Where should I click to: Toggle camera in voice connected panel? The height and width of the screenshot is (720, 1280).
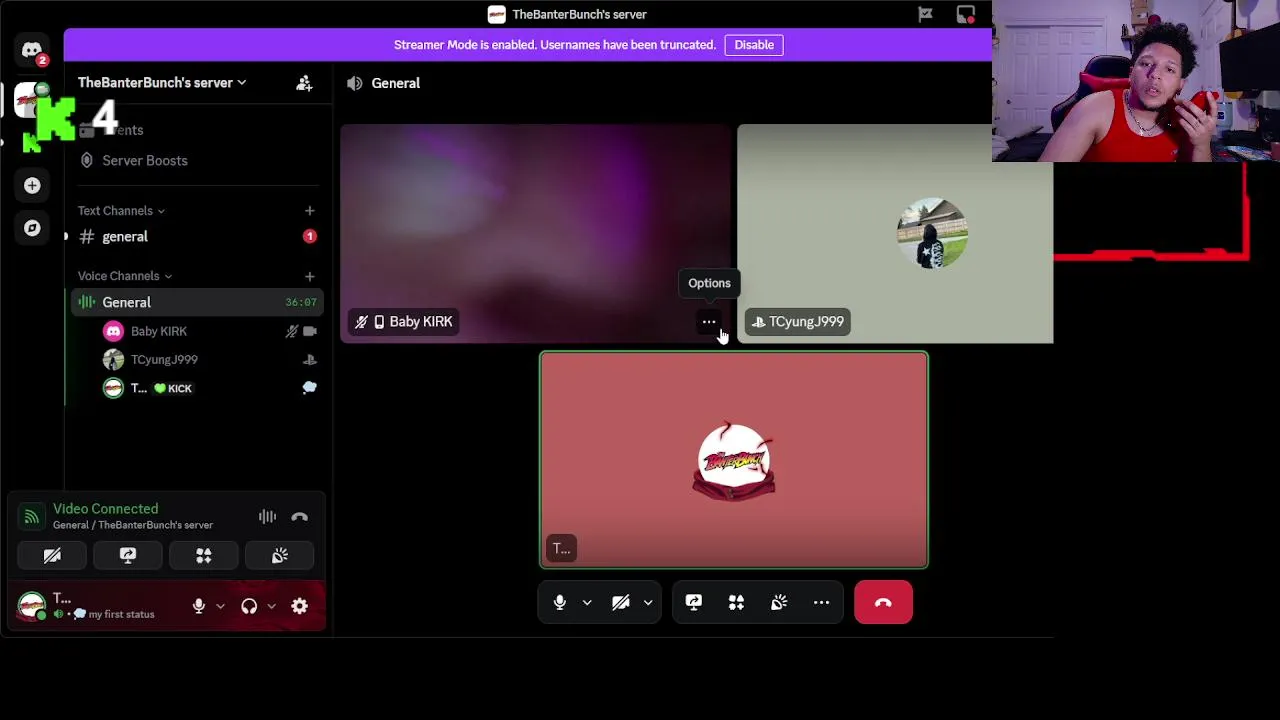52,555
